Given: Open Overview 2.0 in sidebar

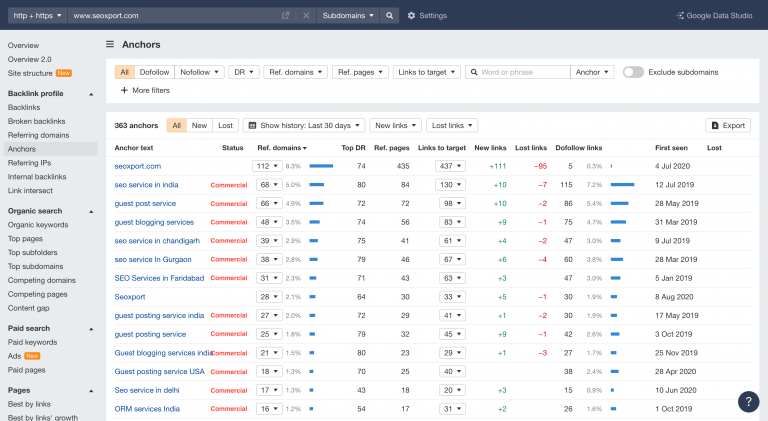Looking at the screenshot, I should pos(29,59).
